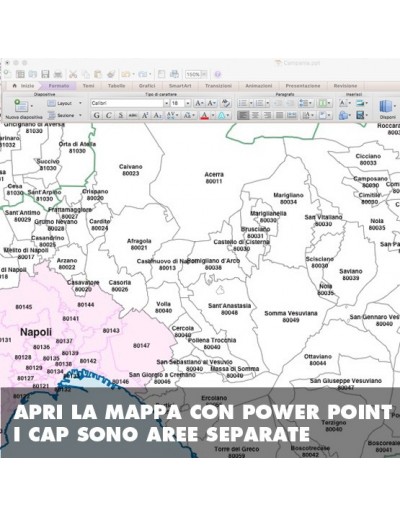Click the New from template icon
The image size is (400, 517).
(20, 74)
